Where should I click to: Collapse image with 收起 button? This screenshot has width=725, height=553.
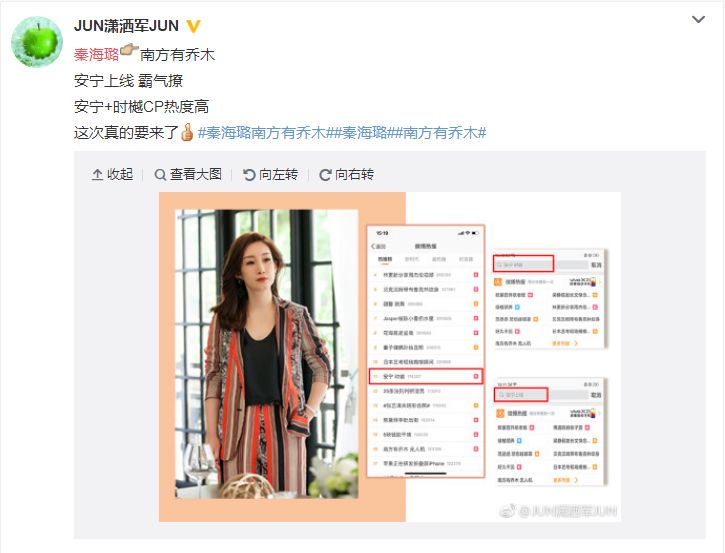pyautogui.click(x=112, y=174)
